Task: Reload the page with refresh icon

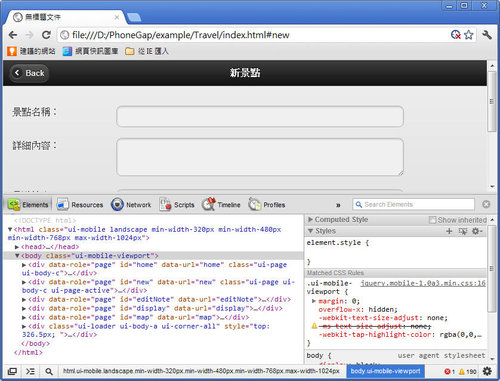Action: 46,35
